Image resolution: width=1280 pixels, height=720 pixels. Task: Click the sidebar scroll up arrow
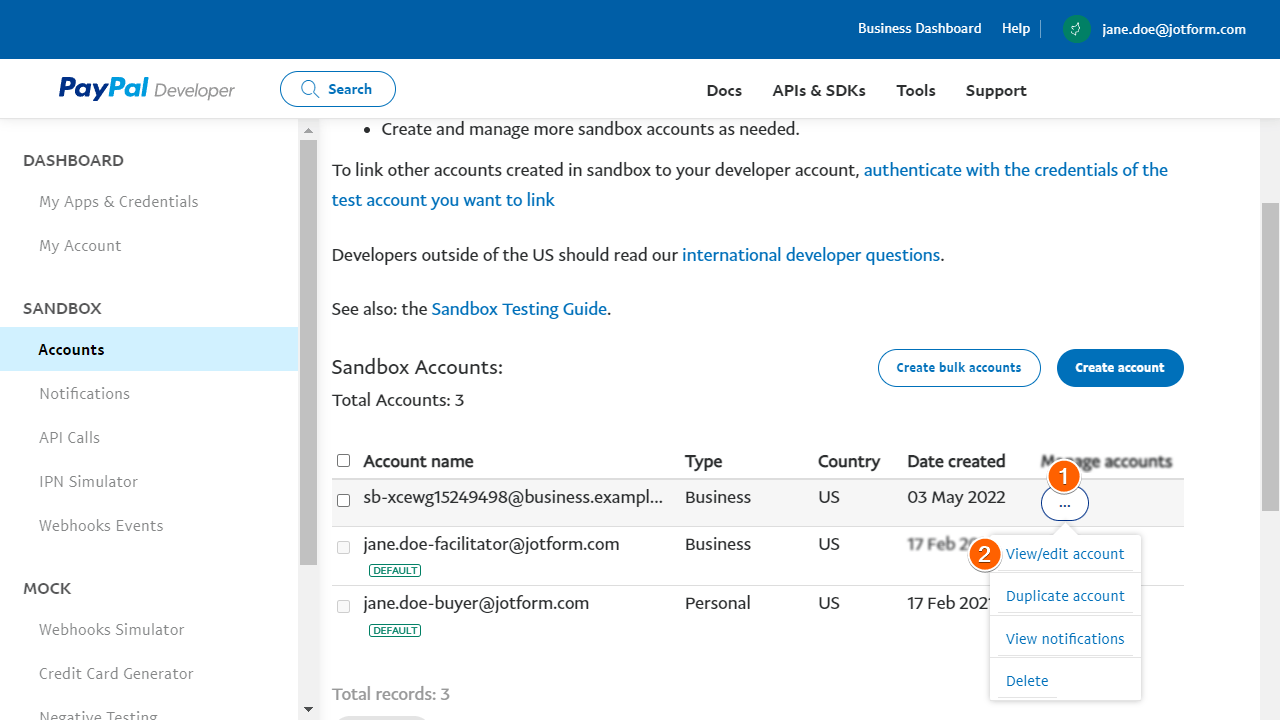308,130
